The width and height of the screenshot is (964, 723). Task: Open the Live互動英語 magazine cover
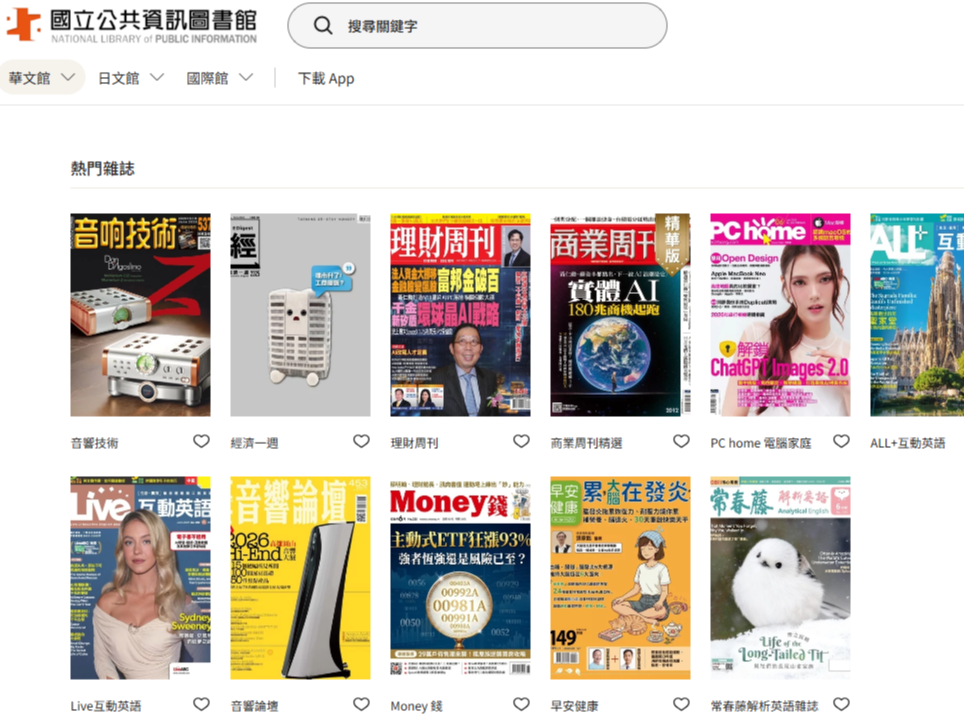tap(140, 578)
